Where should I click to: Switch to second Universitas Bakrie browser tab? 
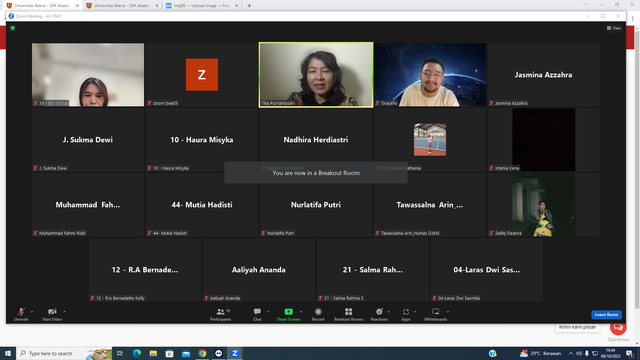point(122,6)
